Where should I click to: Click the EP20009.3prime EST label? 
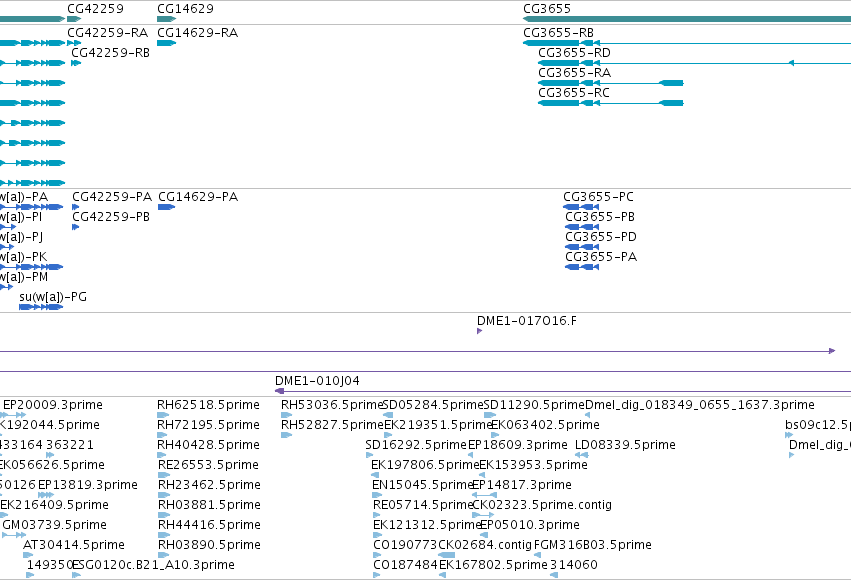53,405
